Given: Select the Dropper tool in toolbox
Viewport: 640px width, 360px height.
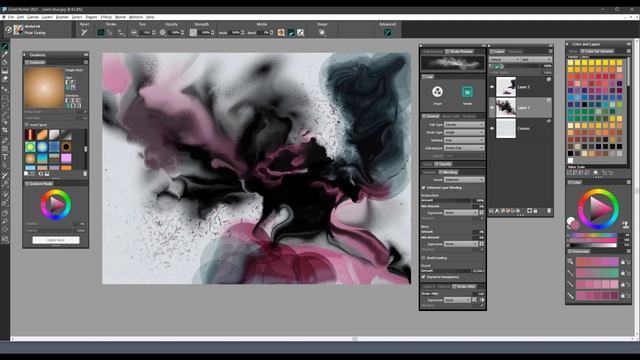Looking at the screenshot, I should [5, 54].
